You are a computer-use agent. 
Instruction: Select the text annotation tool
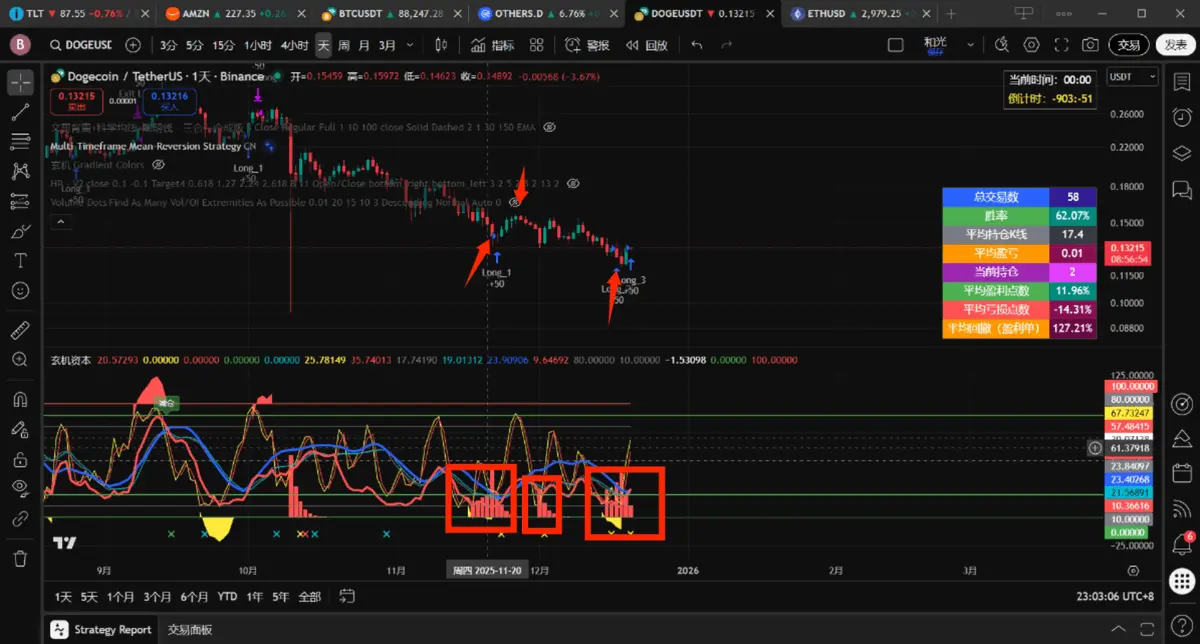[20, 261]
